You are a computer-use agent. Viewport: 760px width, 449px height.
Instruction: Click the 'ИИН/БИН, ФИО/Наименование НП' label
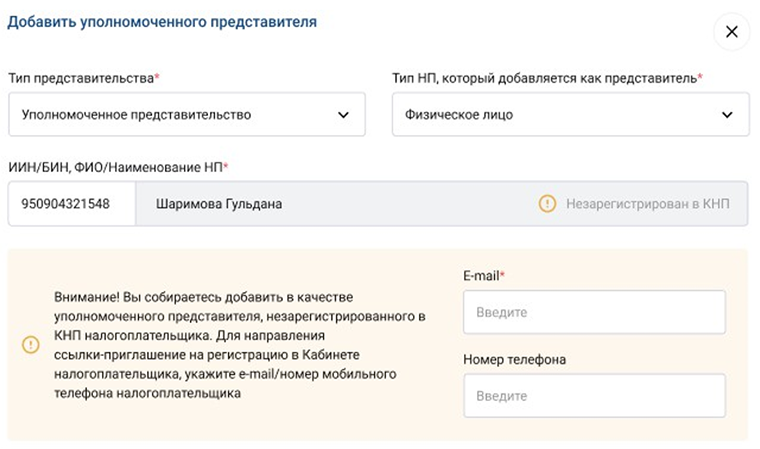tap(116, 166)
